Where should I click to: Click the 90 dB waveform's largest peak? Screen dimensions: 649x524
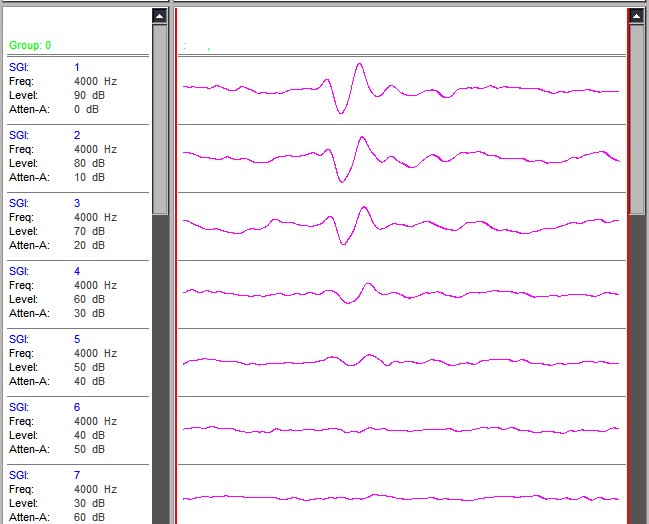(359, 66)
